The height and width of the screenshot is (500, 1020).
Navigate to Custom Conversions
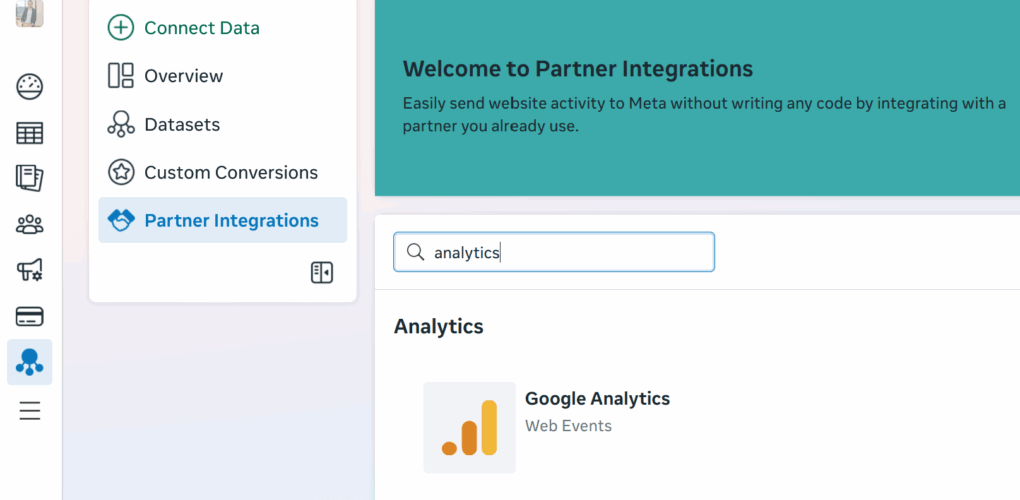(230, 172)
